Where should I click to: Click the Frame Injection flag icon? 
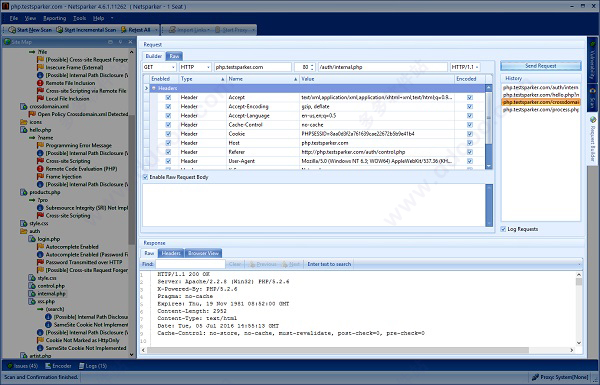click(40, 176)
